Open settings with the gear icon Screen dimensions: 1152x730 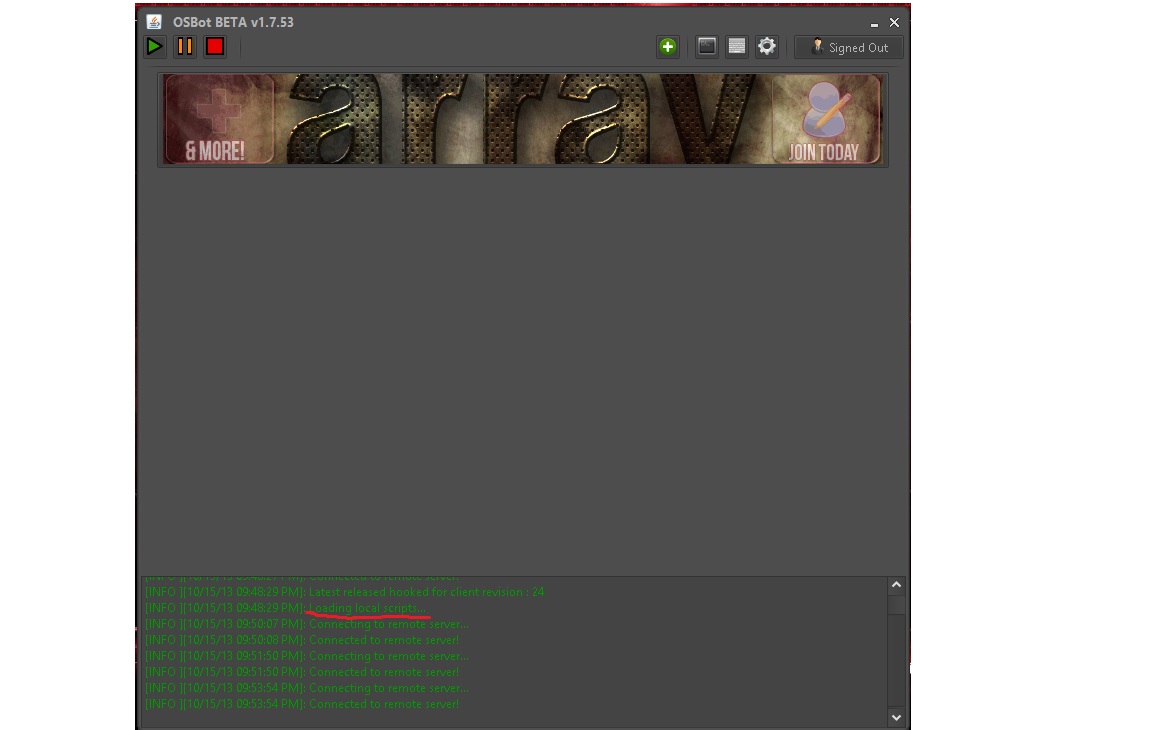pos(767,47)
